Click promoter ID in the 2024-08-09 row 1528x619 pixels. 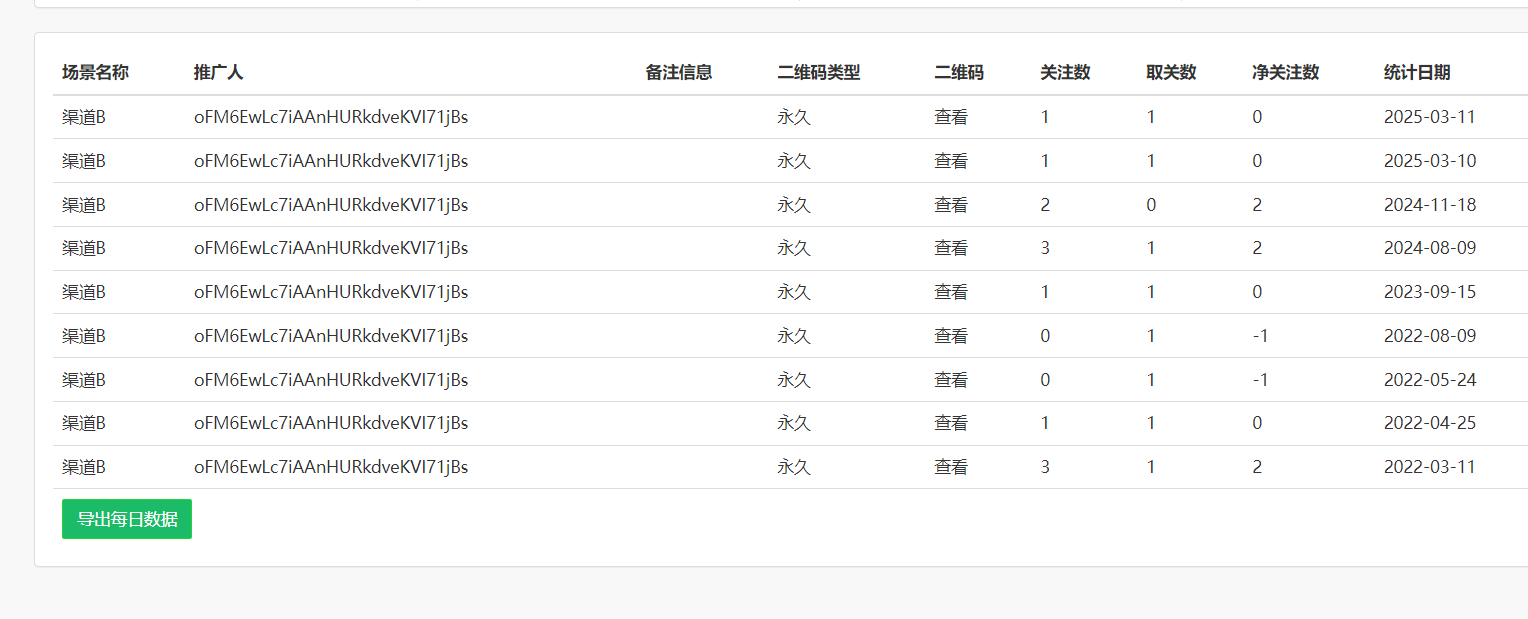331,248
